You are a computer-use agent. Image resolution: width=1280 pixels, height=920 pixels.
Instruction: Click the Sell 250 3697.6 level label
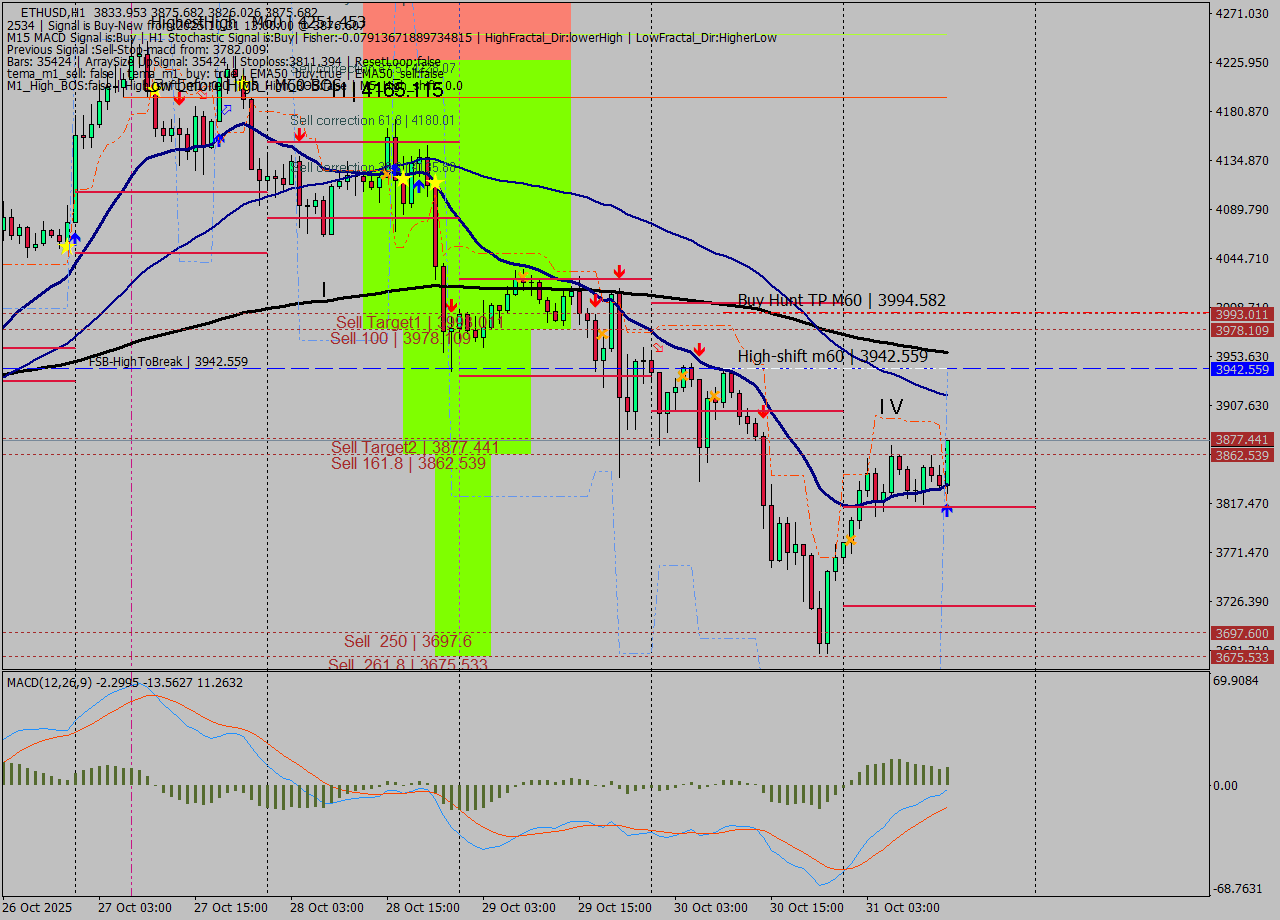(x=407, y=641)
